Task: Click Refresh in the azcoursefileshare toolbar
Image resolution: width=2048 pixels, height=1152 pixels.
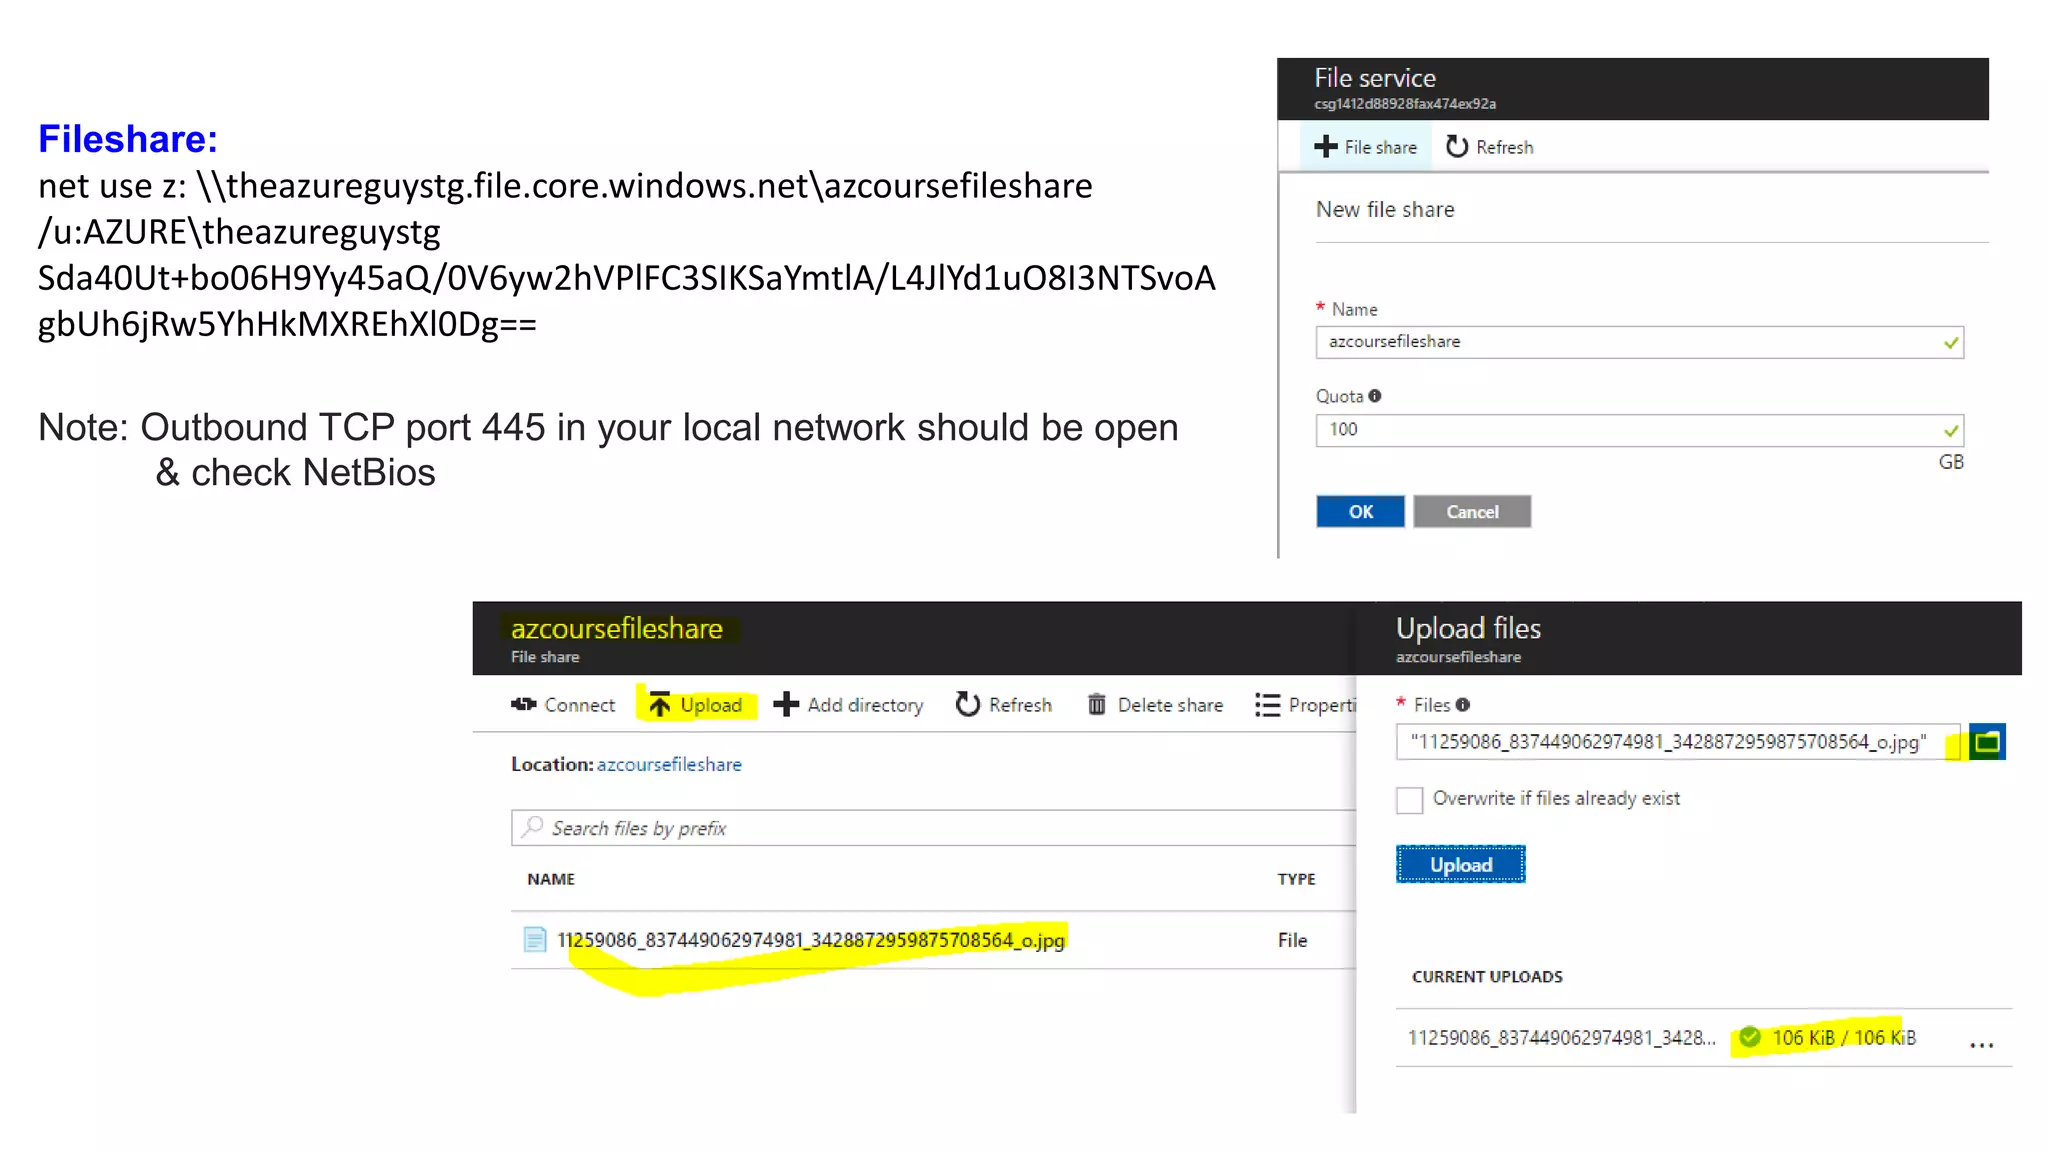Action: 1004,705
